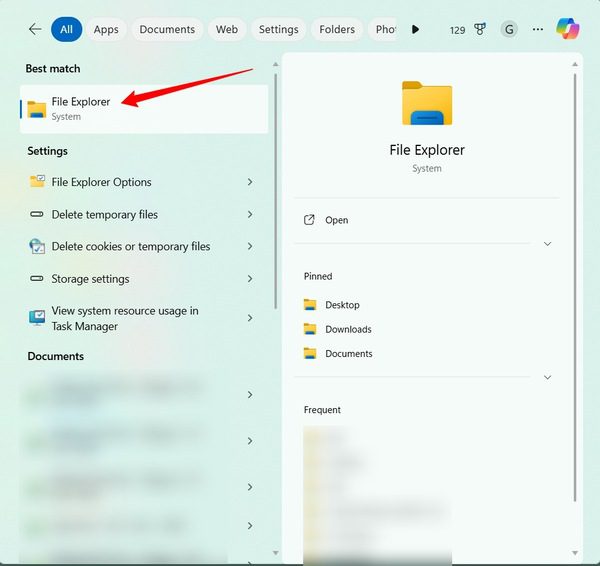Collapse actions with chevron below Open
Image resolution: width=600 pixels, height=566 pixels.
coord(548,244)
